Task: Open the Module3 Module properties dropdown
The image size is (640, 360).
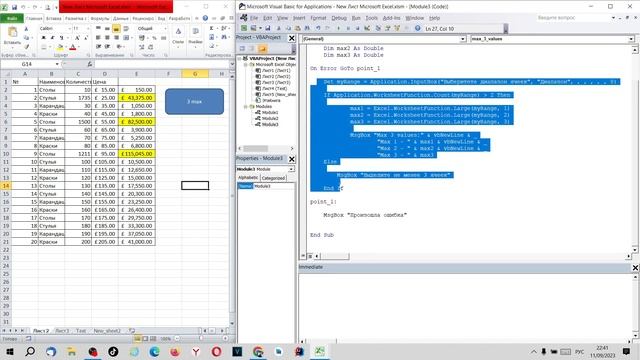Action: click(x=291, y=169)
